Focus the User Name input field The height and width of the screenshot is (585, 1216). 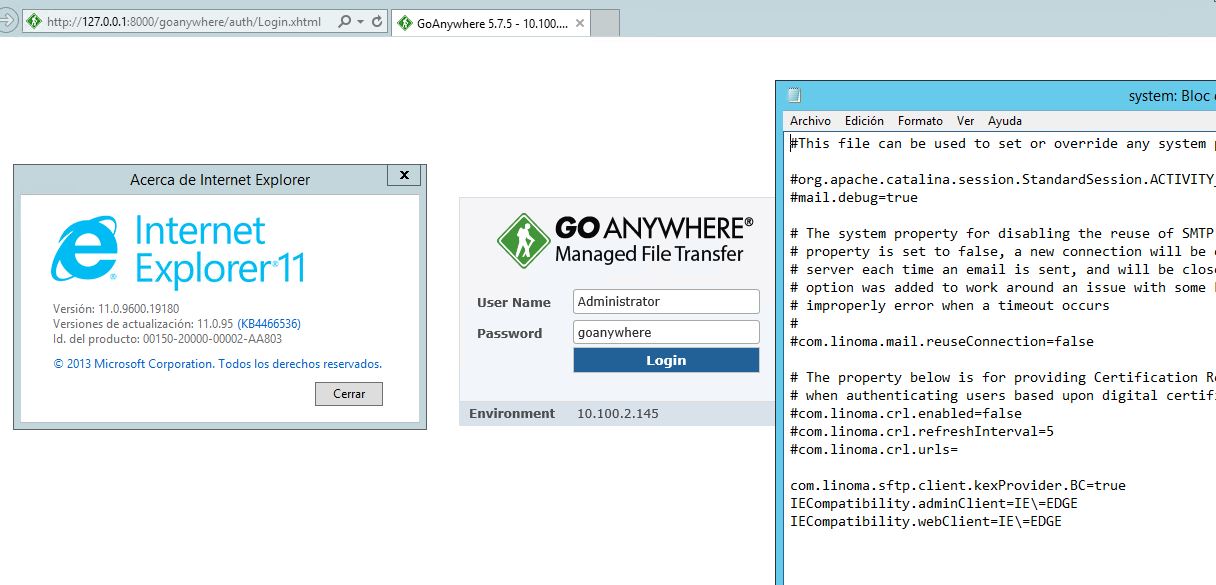click(x=667, y=302)
